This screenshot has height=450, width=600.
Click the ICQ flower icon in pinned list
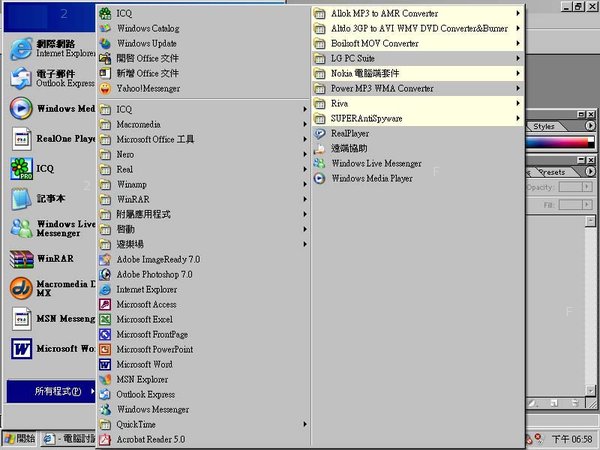pos(21,169)
